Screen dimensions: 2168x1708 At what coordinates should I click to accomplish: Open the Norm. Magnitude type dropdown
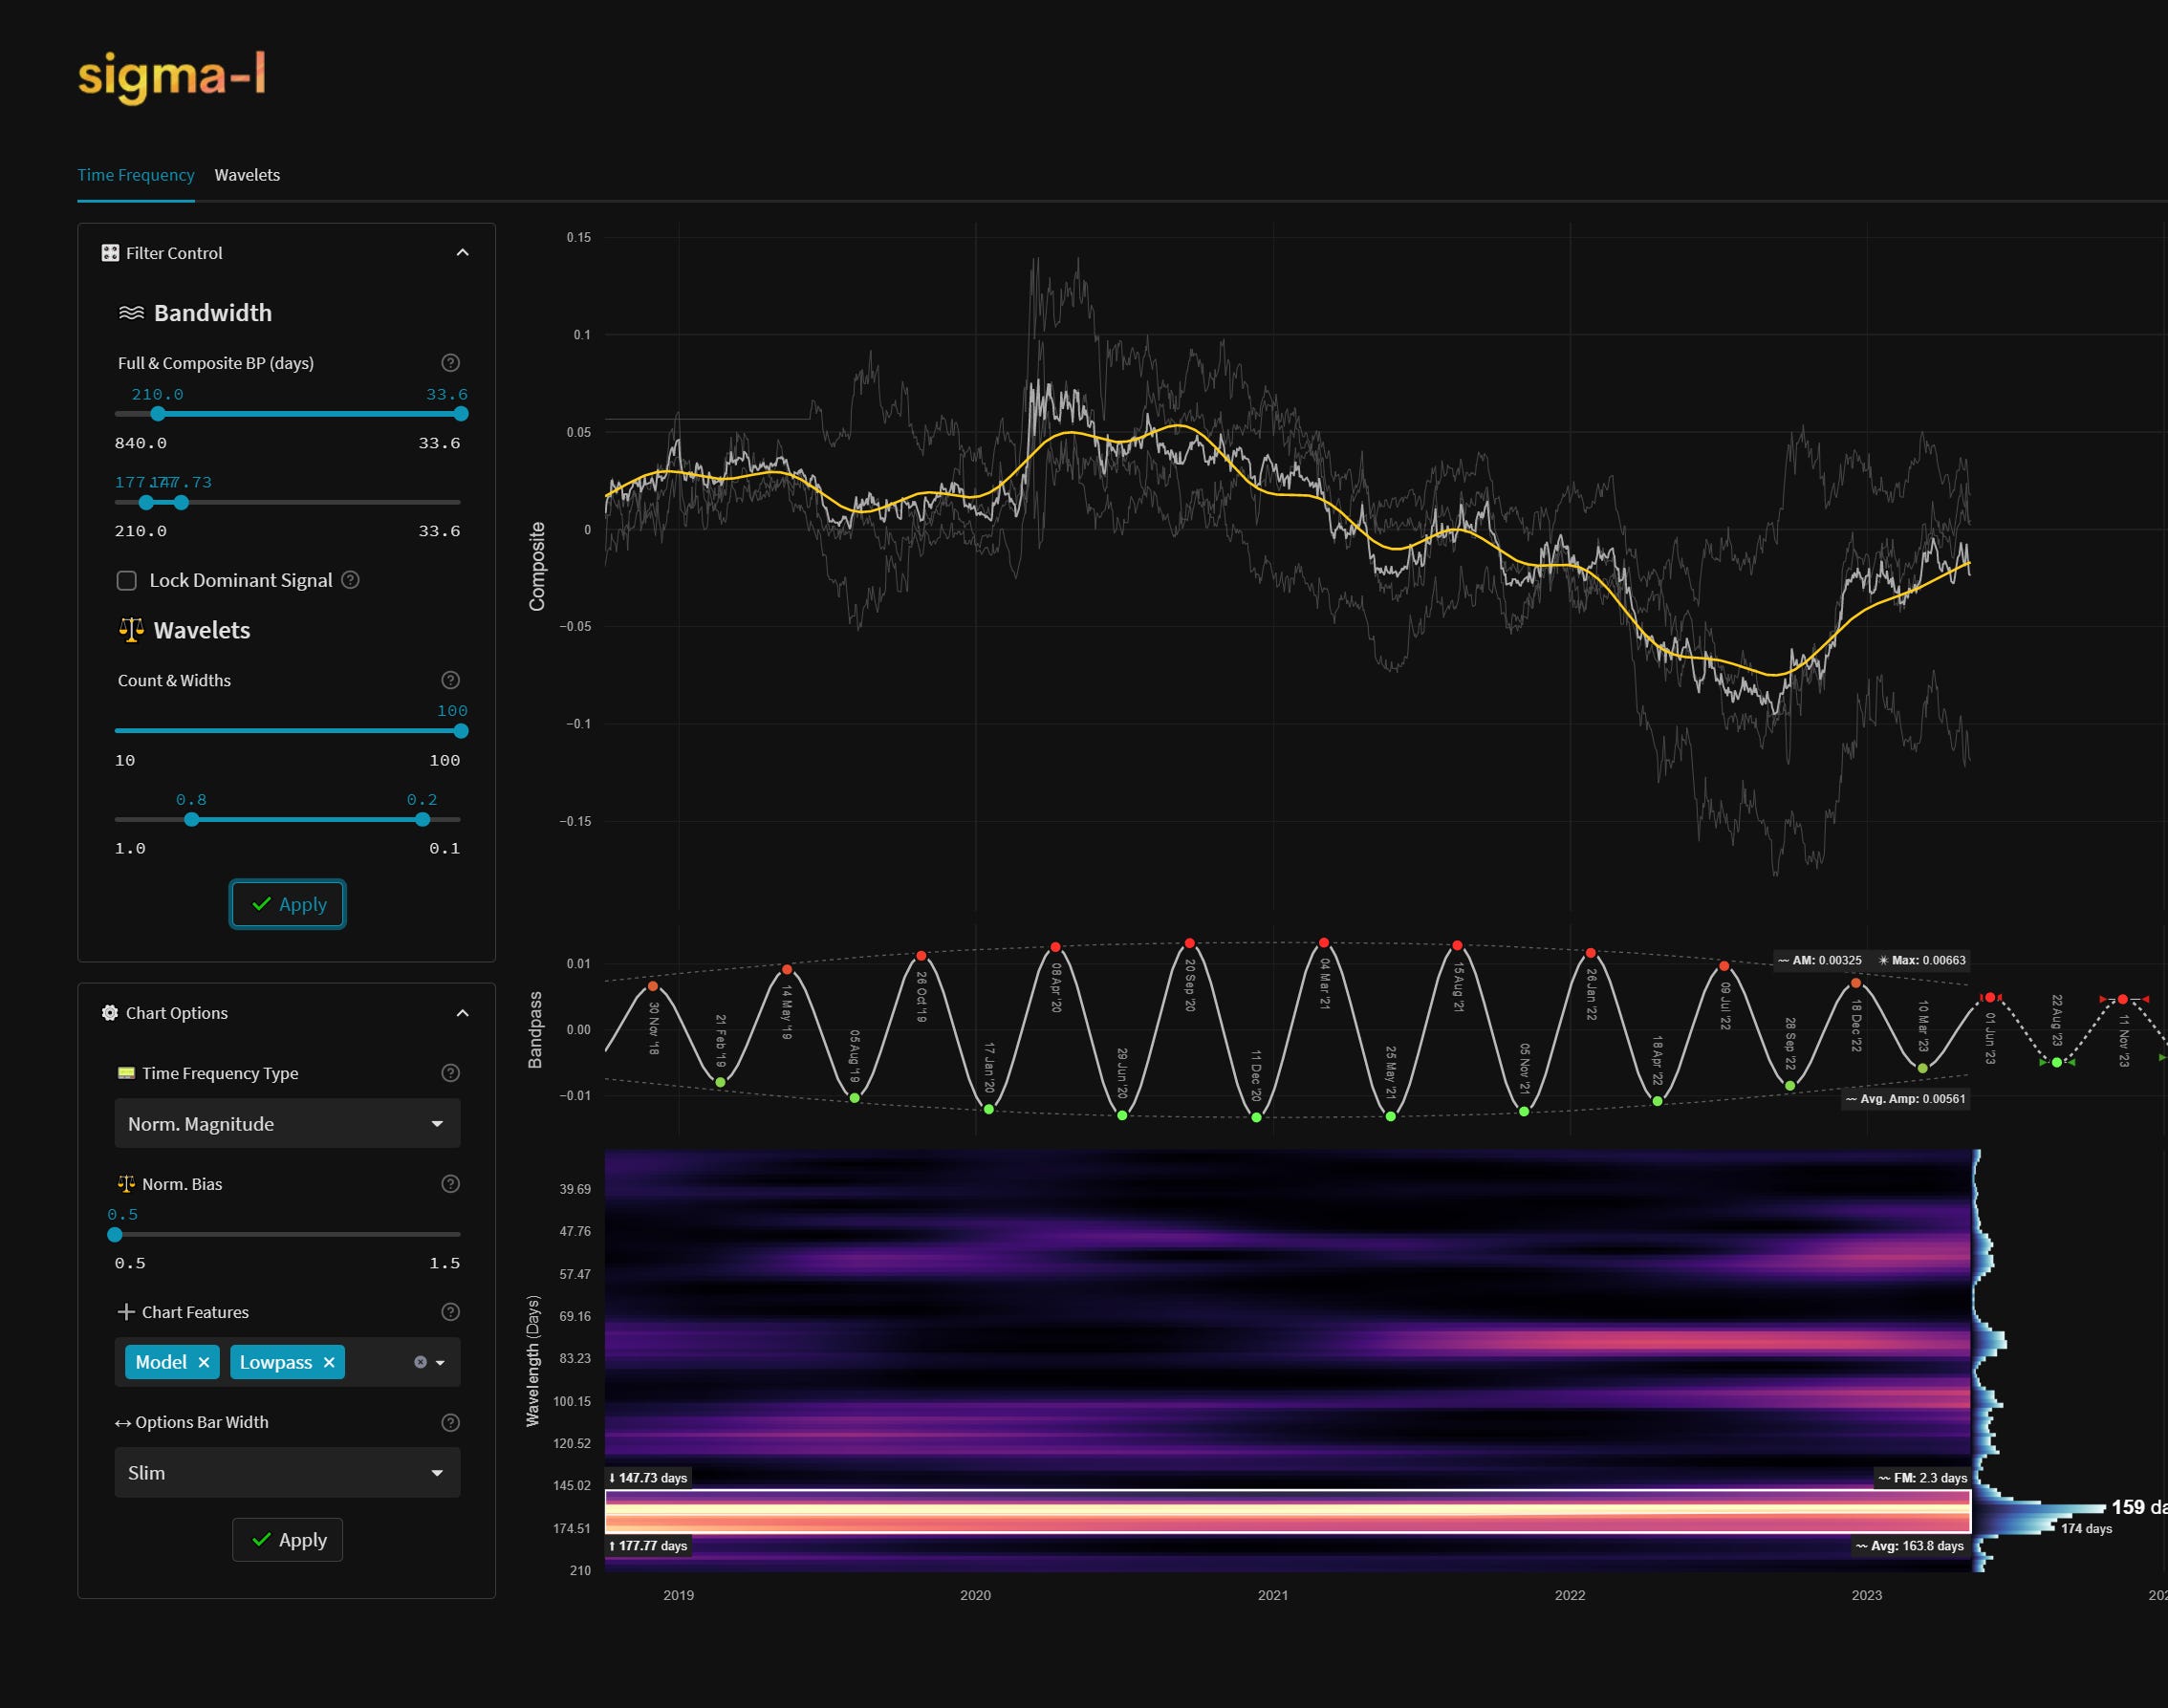point(287,1124)
